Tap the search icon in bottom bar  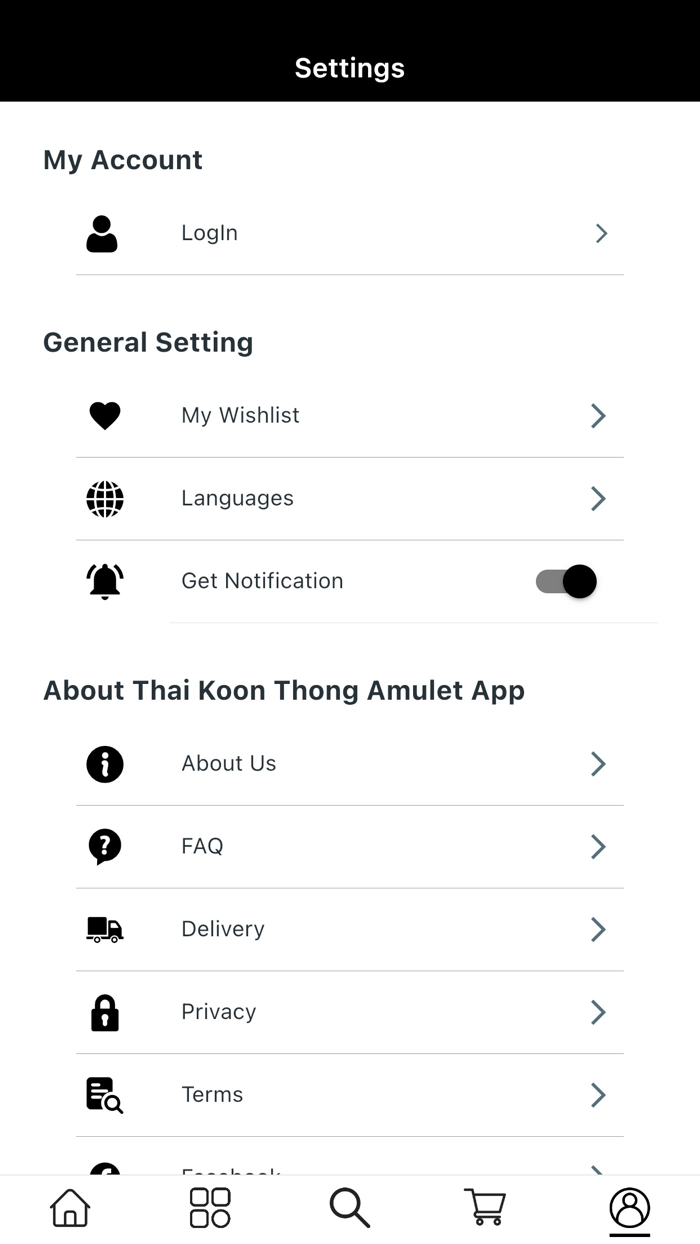[x=349, y=1207]
